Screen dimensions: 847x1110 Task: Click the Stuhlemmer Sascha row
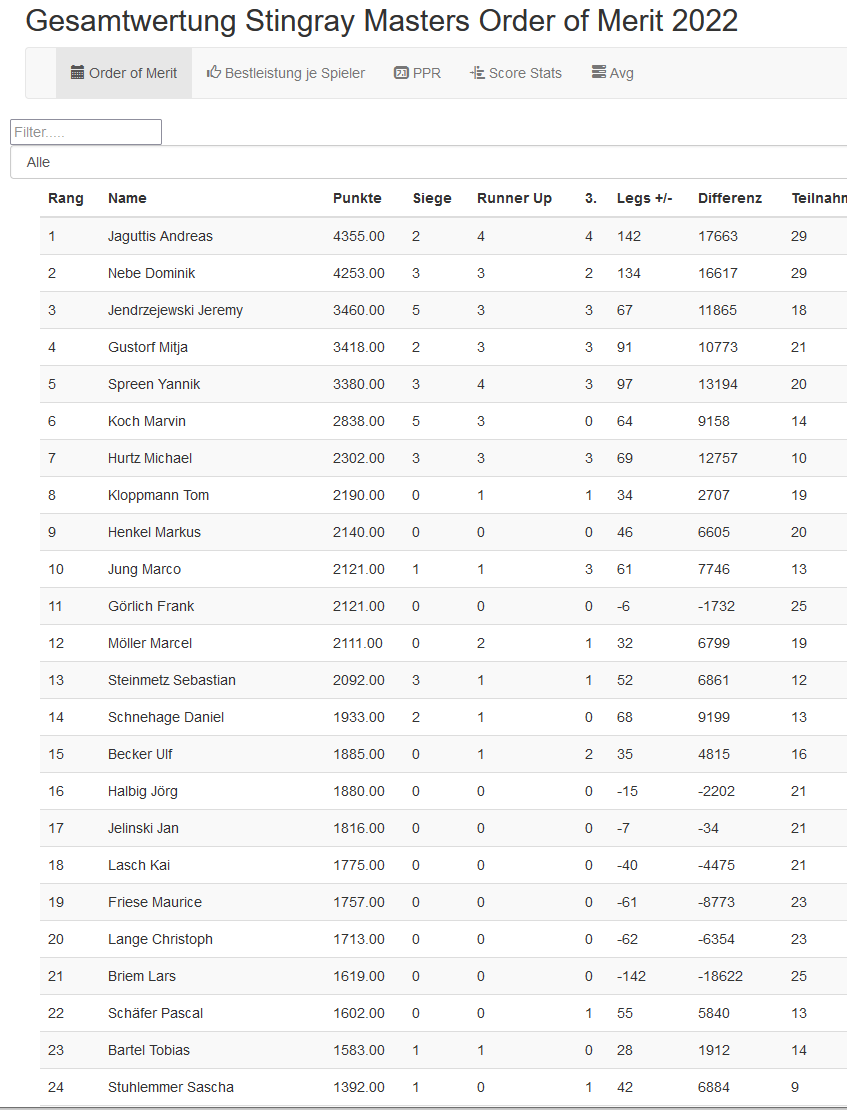[x=171, y=1087]
